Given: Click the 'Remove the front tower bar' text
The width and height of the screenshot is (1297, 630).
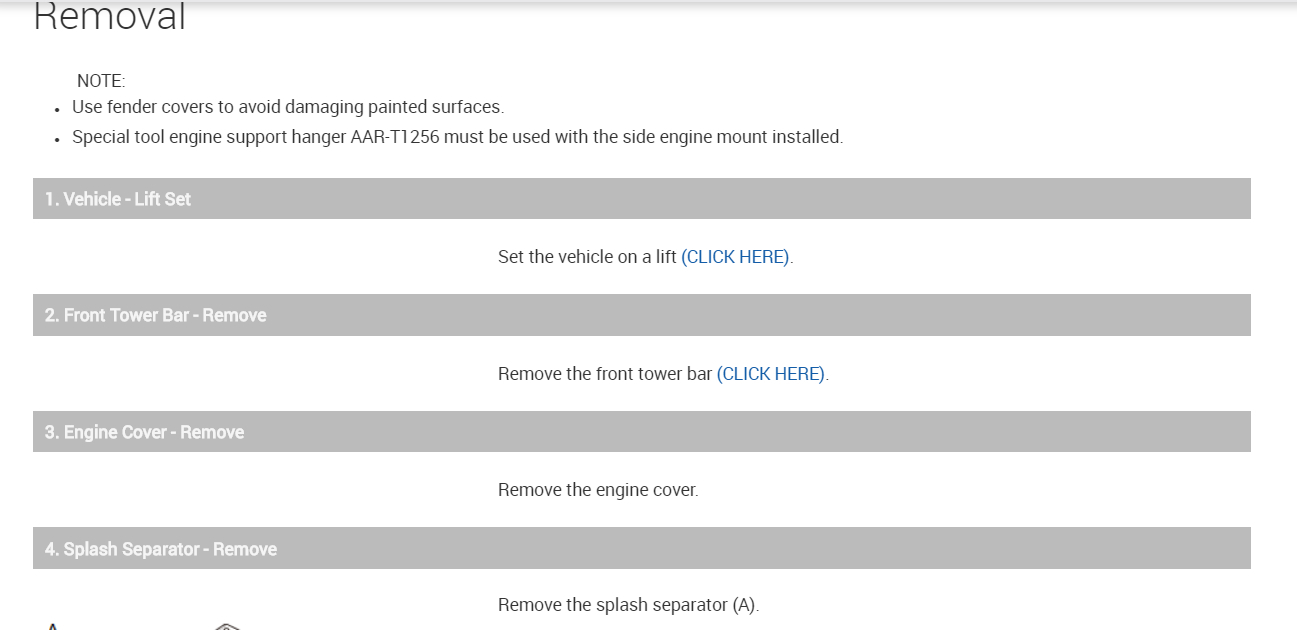Looking at the screenshot, I should (605, 374).
